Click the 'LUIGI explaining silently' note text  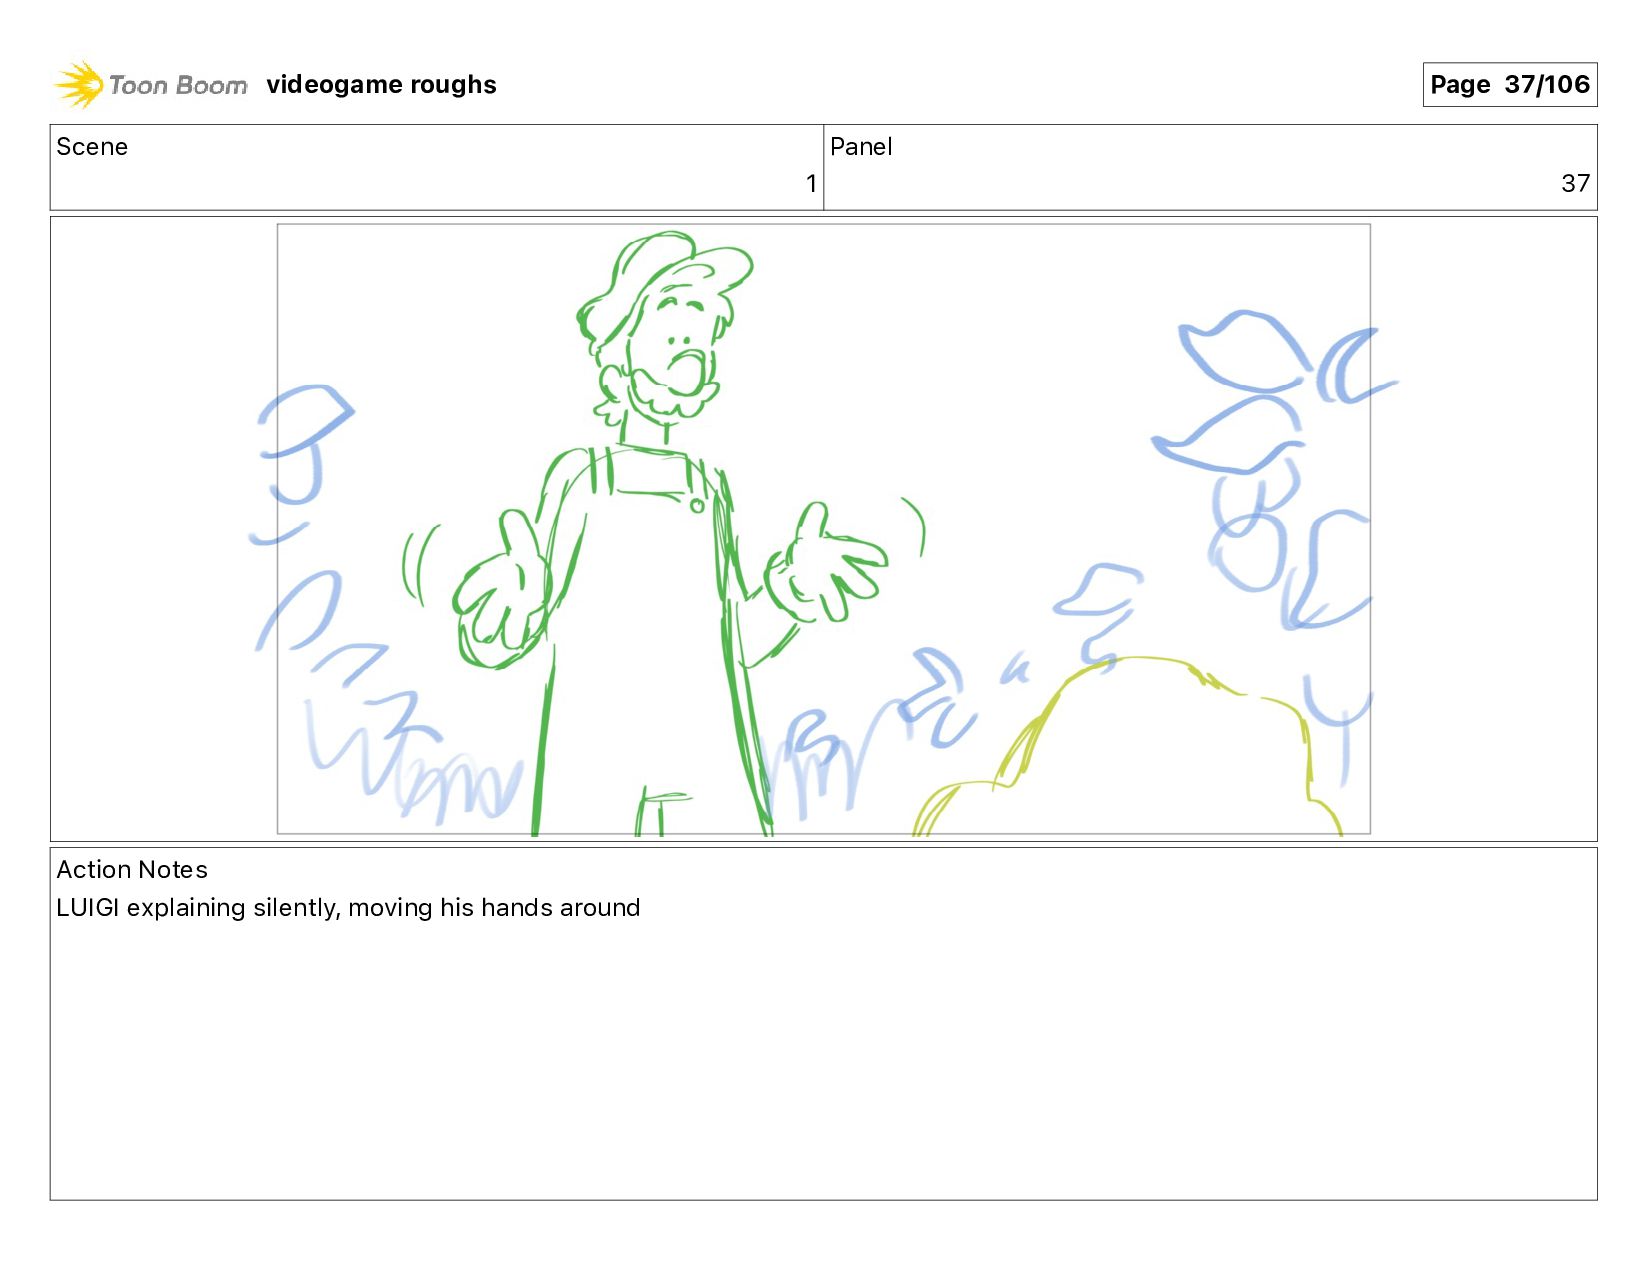pos(348,908)
